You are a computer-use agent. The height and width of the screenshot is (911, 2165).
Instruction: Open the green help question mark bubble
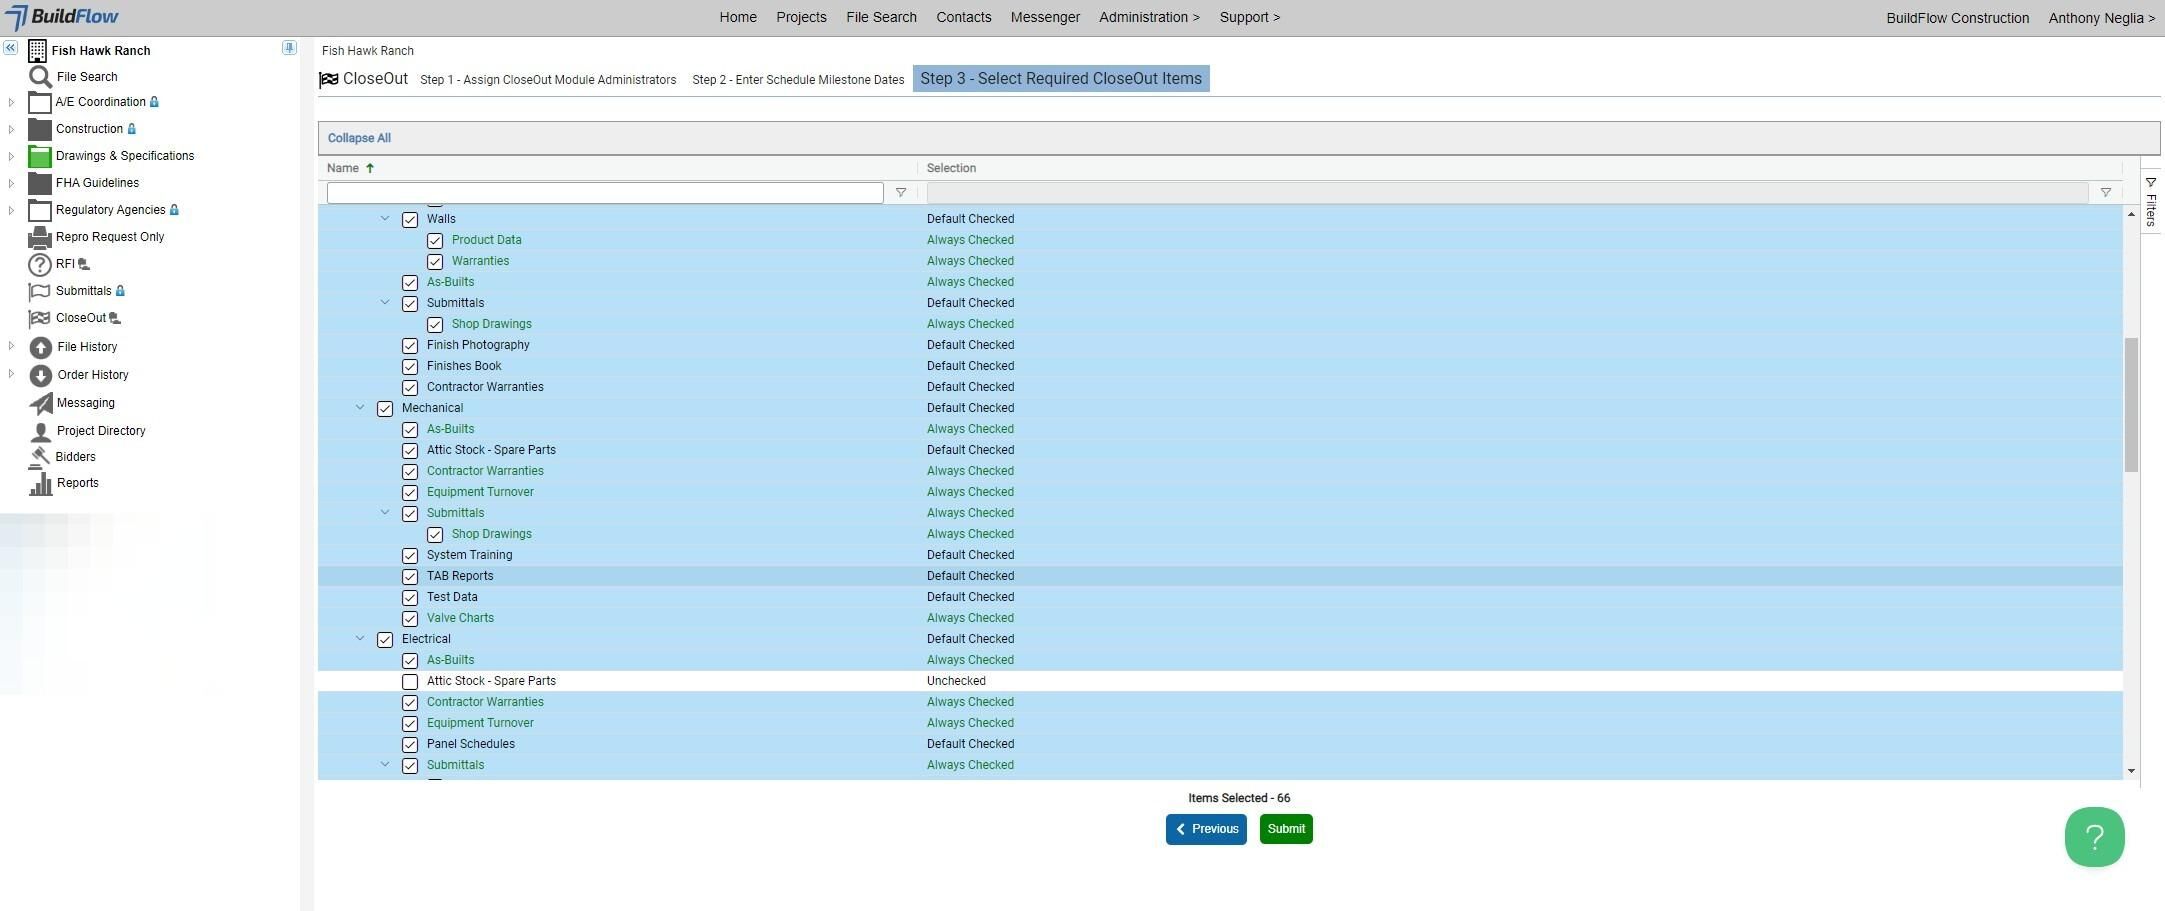(x=2094, y=837)
